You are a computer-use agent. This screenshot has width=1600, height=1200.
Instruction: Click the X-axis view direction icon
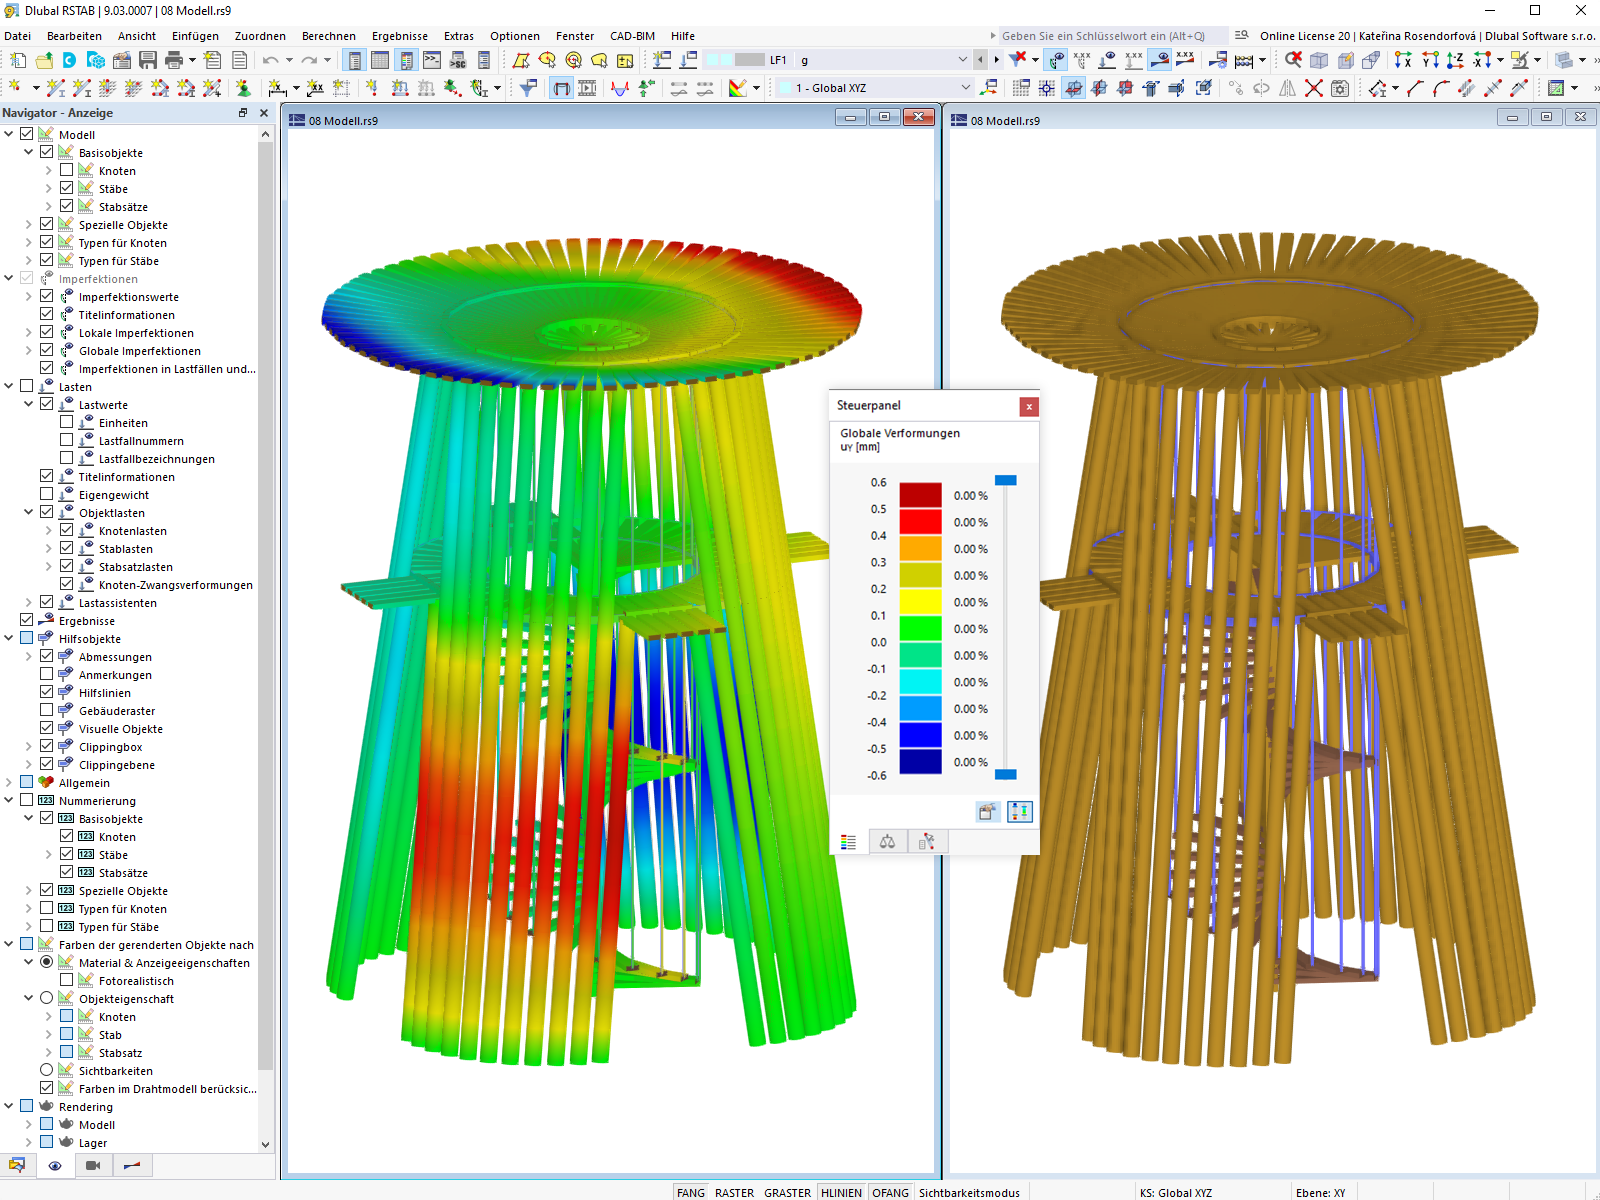(x=1403, y=60)
